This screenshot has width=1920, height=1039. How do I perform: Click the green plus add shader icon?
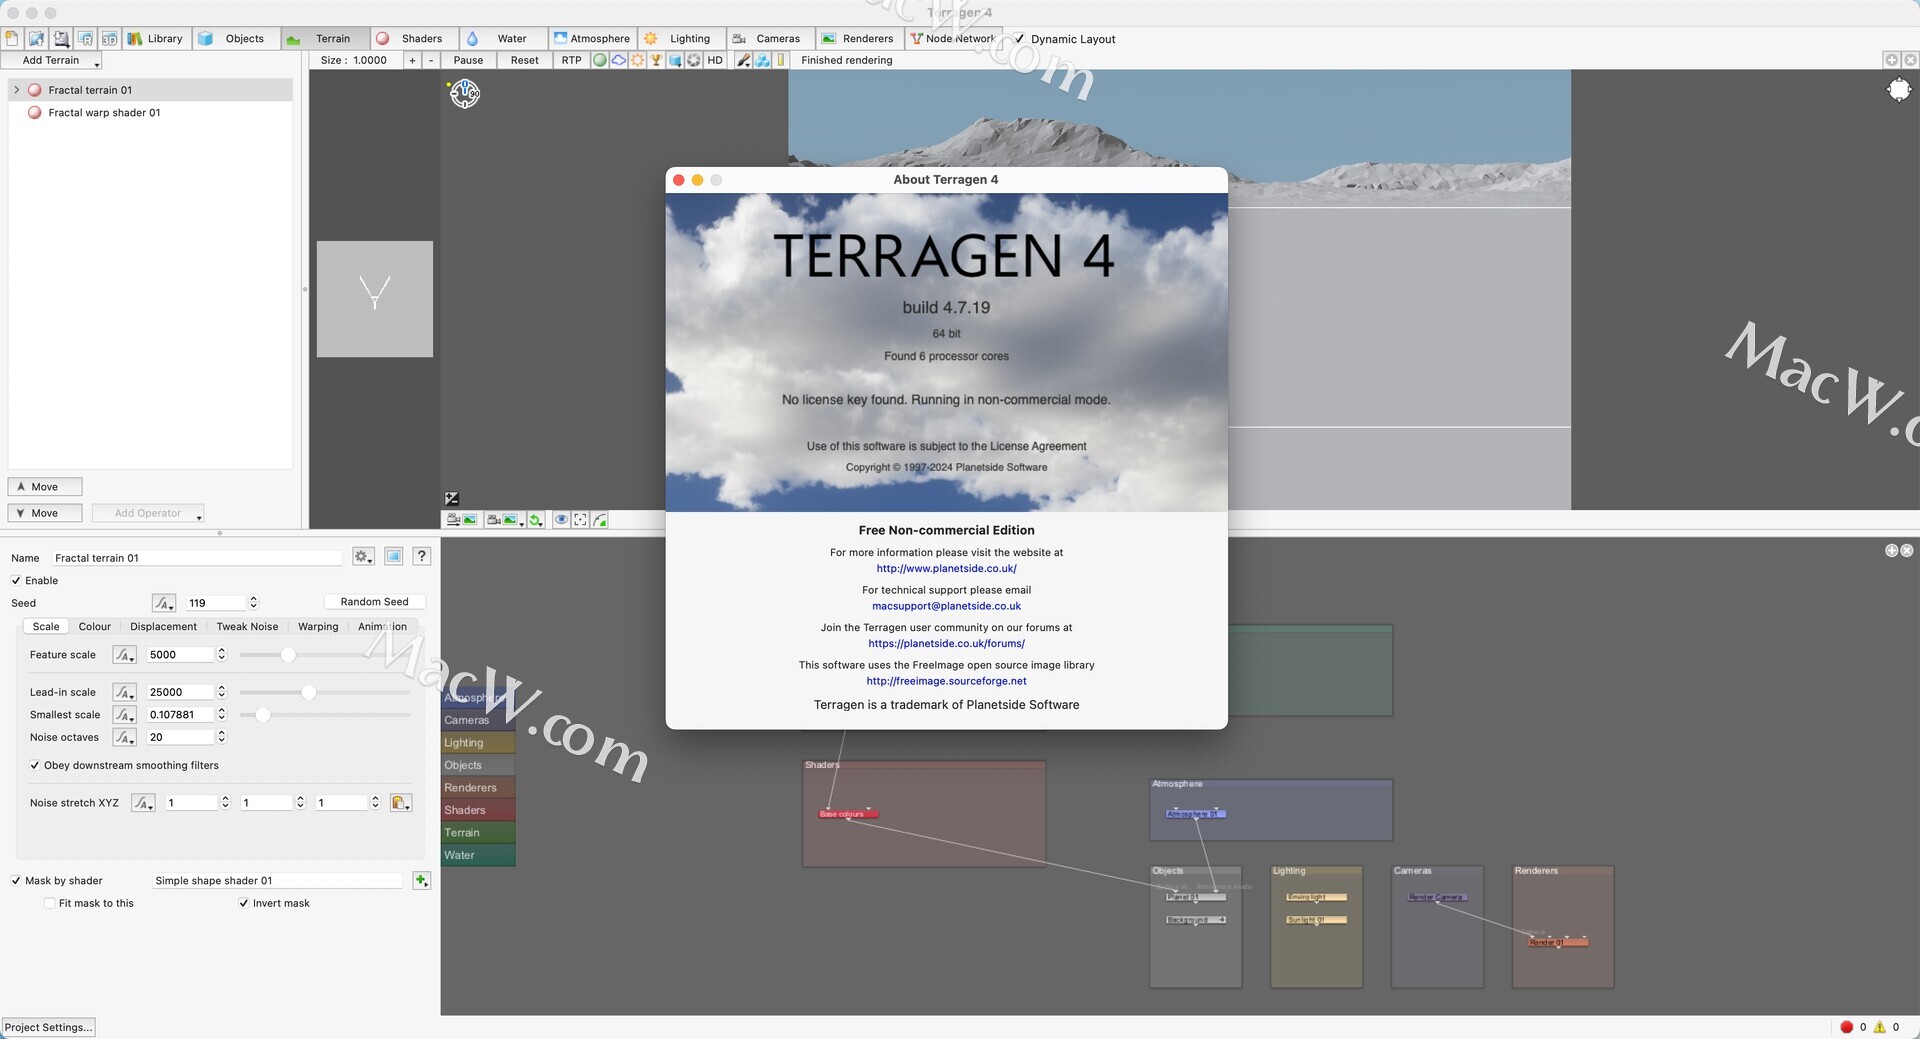tap(421, 880)
